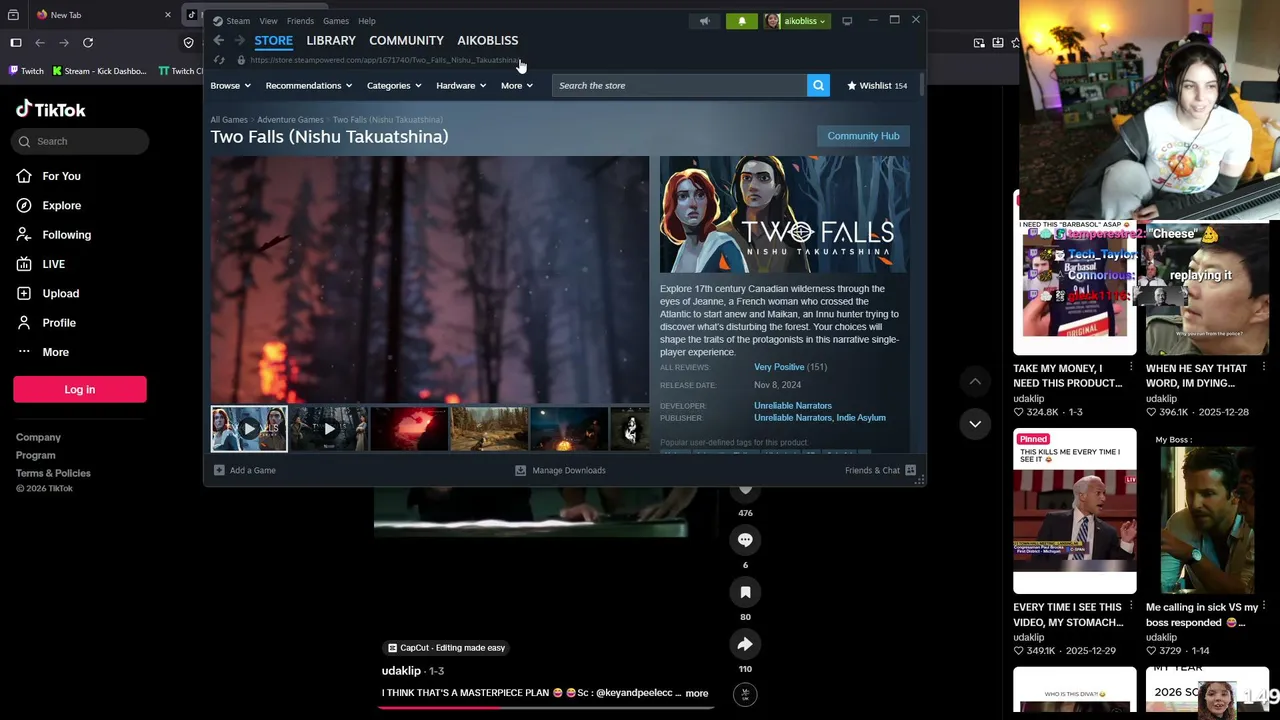
Task: Go to next TikTok video arrow
Action: point(975,423)
